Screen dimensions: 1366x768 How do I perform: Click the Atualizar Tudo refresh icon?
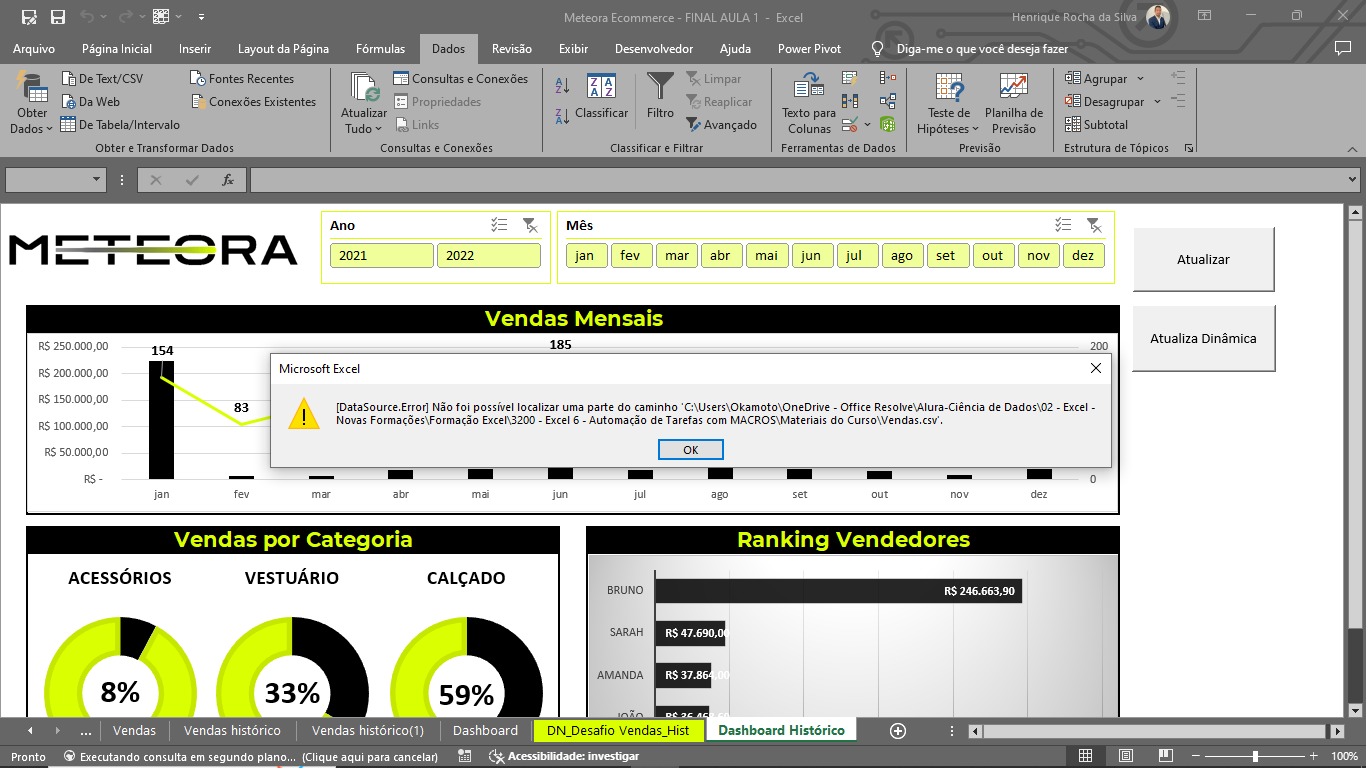(364, 87)
